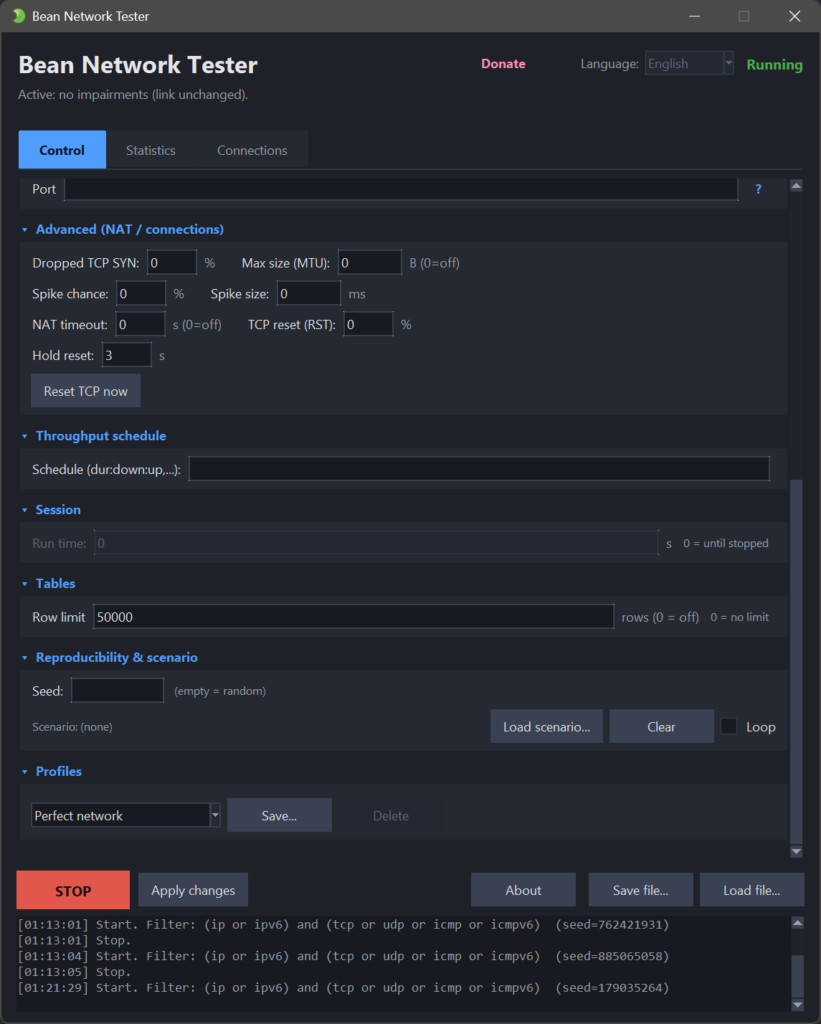Screen dimensions: 821x1024
Task: Click the NAT timeout input field
Action: tap(140, 324)
